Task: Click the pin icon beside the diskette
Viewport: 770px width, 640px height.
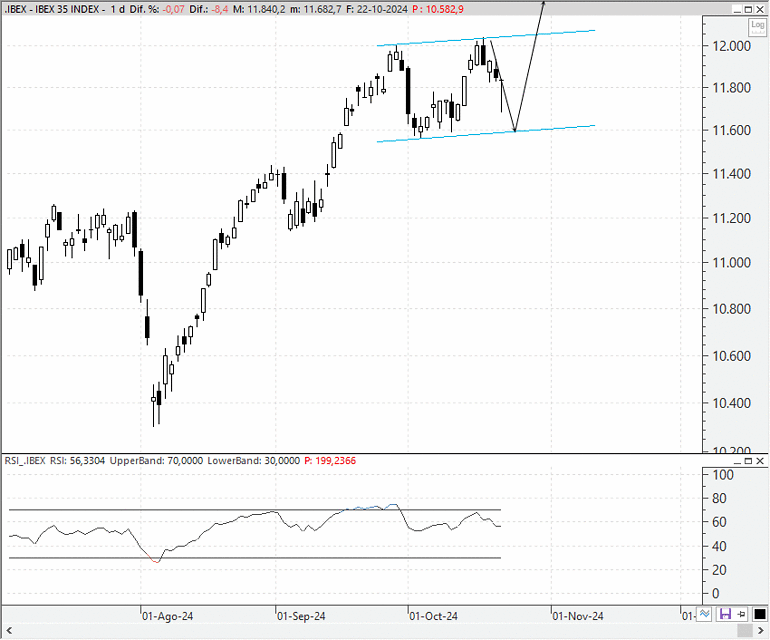Action: point(742,614)
